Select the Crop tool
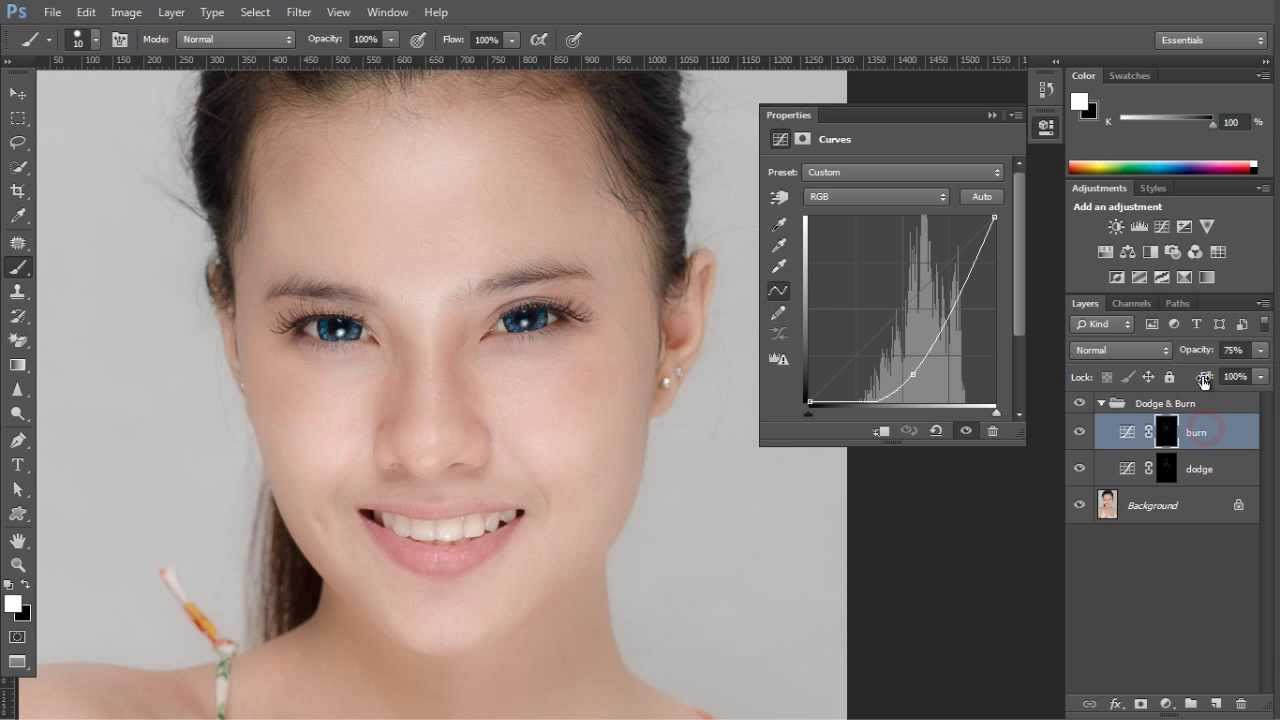This screenshot has height=720, width=1280. [18, 192]
